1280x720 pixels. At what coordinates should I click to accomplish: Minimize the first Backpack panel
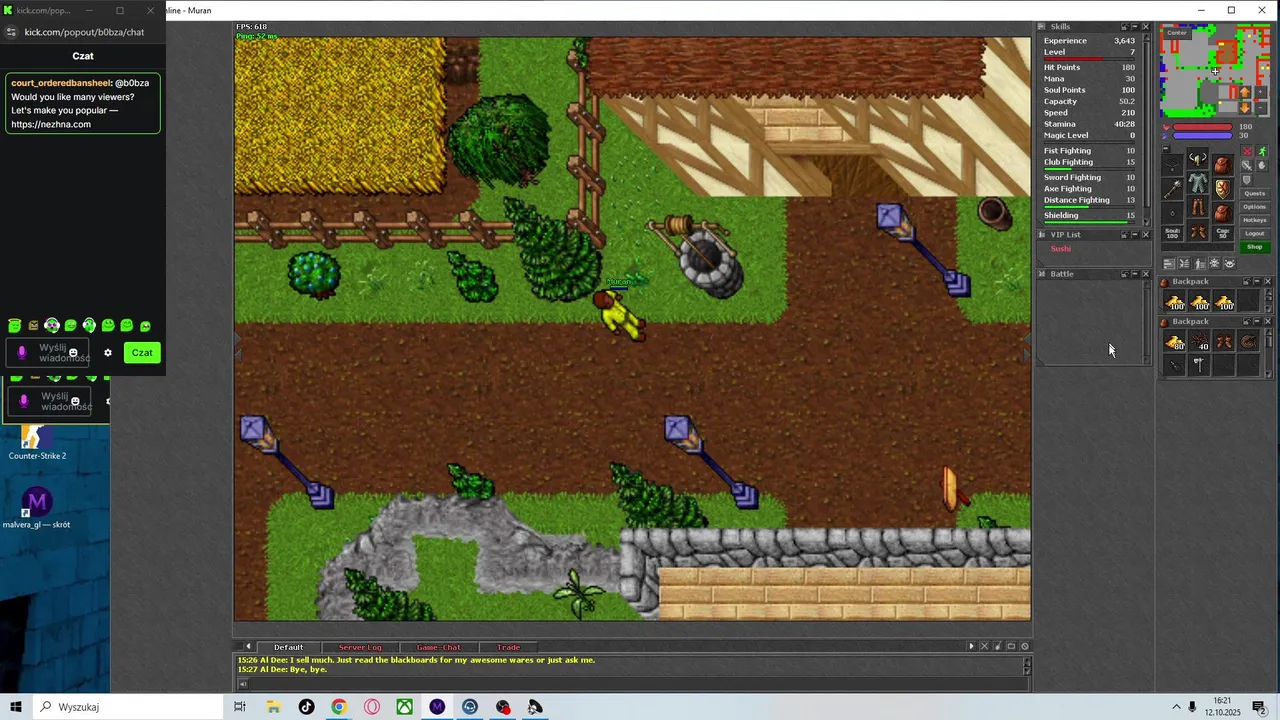(1257, 281)
